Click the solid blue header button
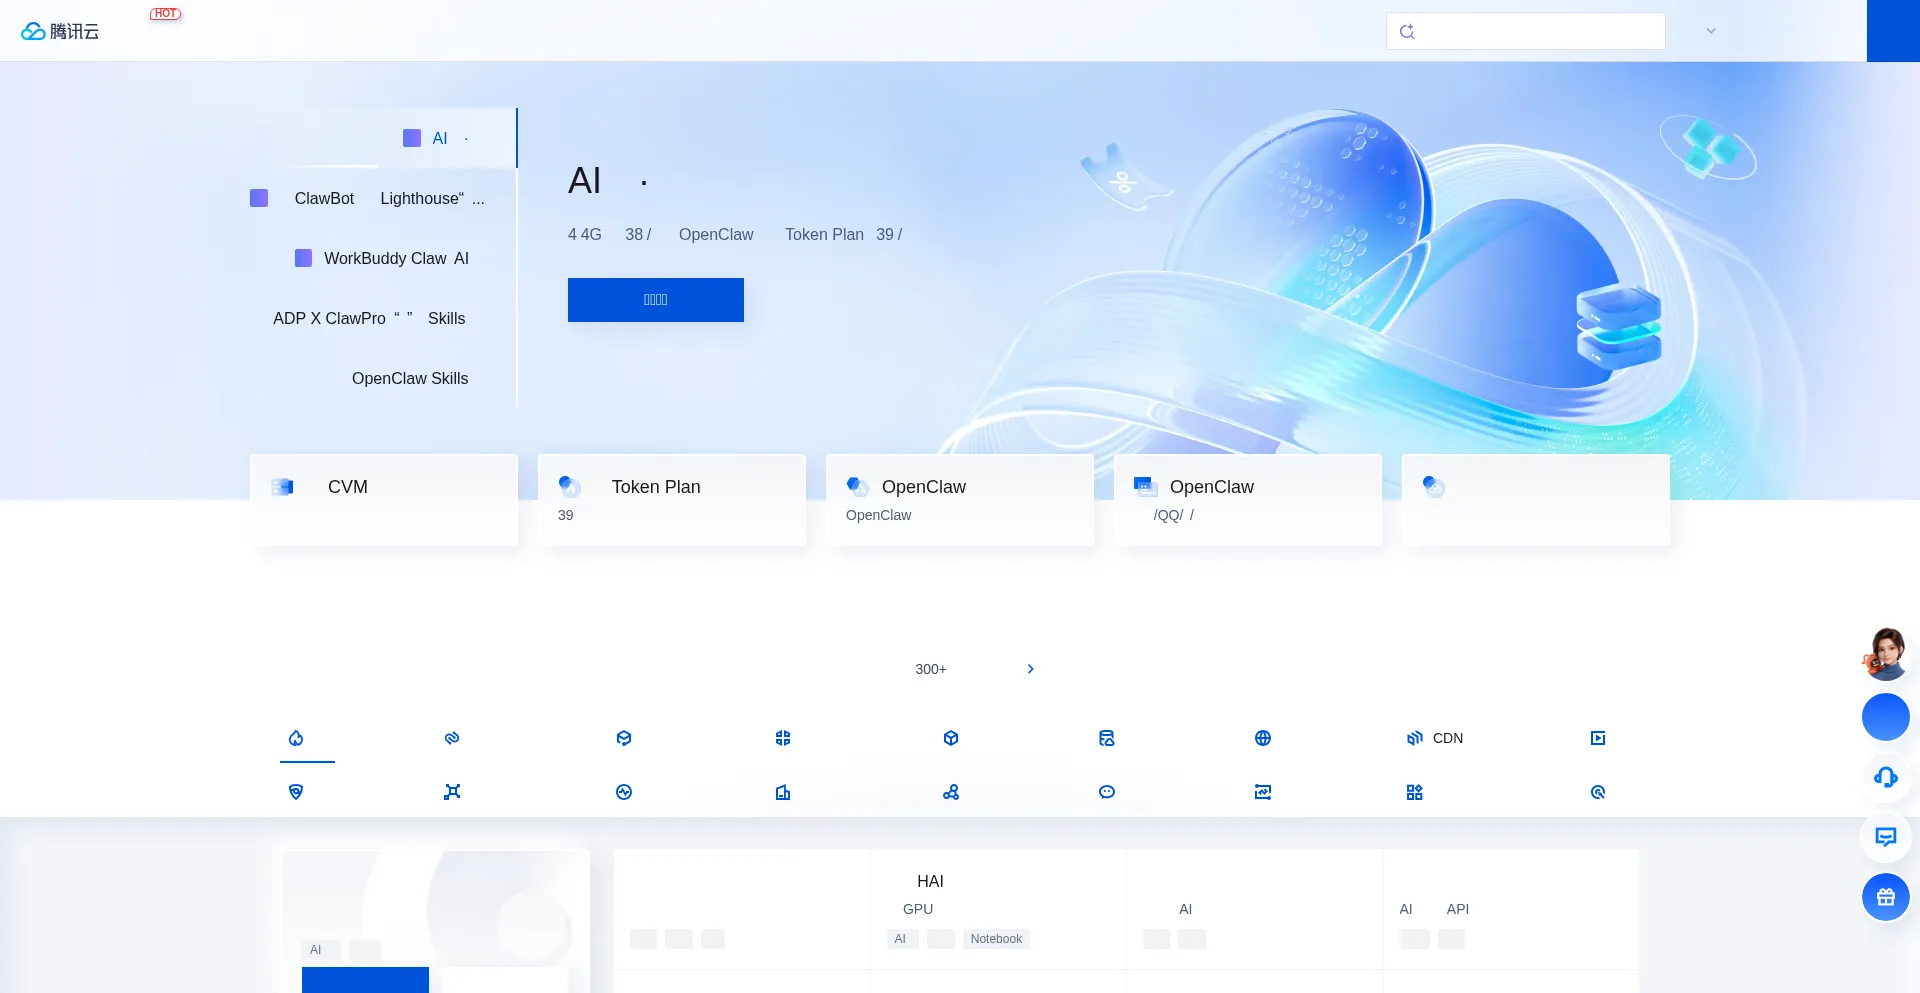1920x993 pixels. 1893,31
